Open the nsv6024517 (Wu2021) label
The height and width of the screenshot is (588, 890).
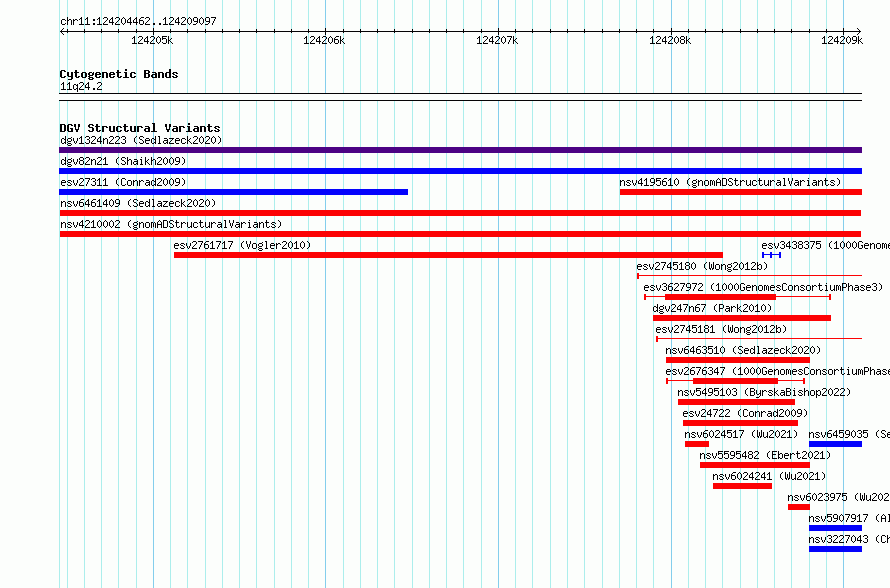click(x=741, y=434)
